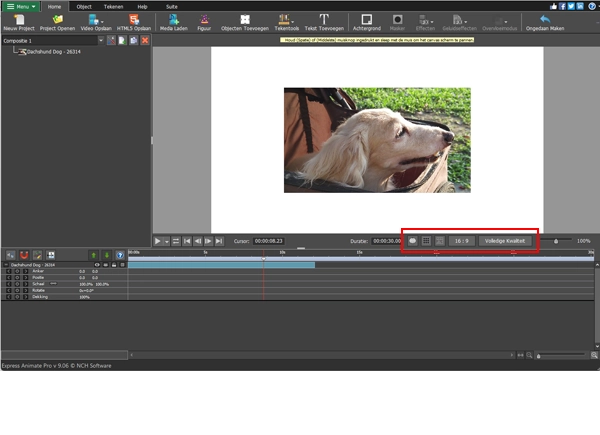Delete composition with red X icon
This screenshot has height=435, width=600.
pyautogui.click(x=145, y=41)
